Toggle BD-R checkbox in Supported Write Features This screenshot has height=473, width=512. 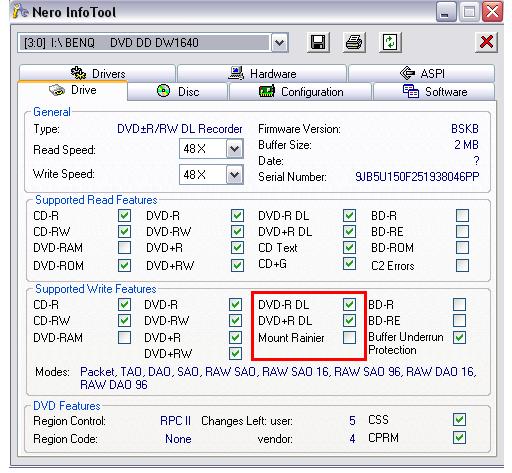point(459,304)
